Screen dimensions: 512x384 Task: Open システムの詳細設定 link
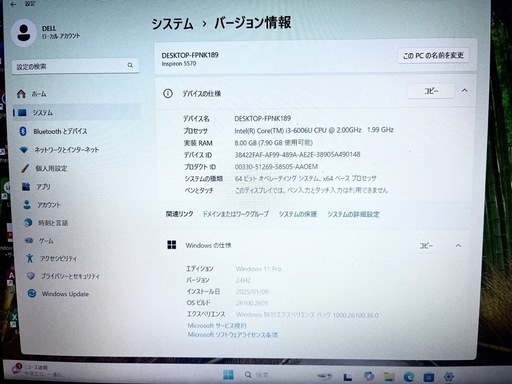coord(353,214)
